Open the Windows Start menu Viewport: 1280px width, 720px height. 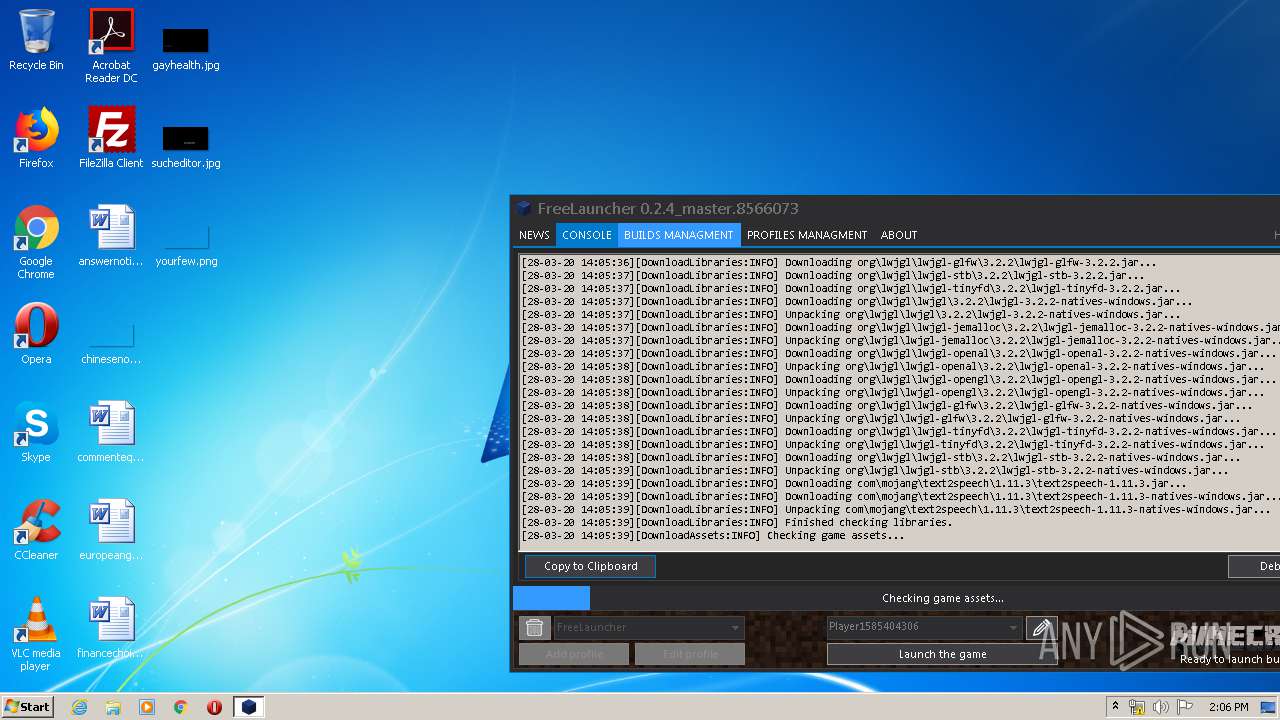point(28,707)
